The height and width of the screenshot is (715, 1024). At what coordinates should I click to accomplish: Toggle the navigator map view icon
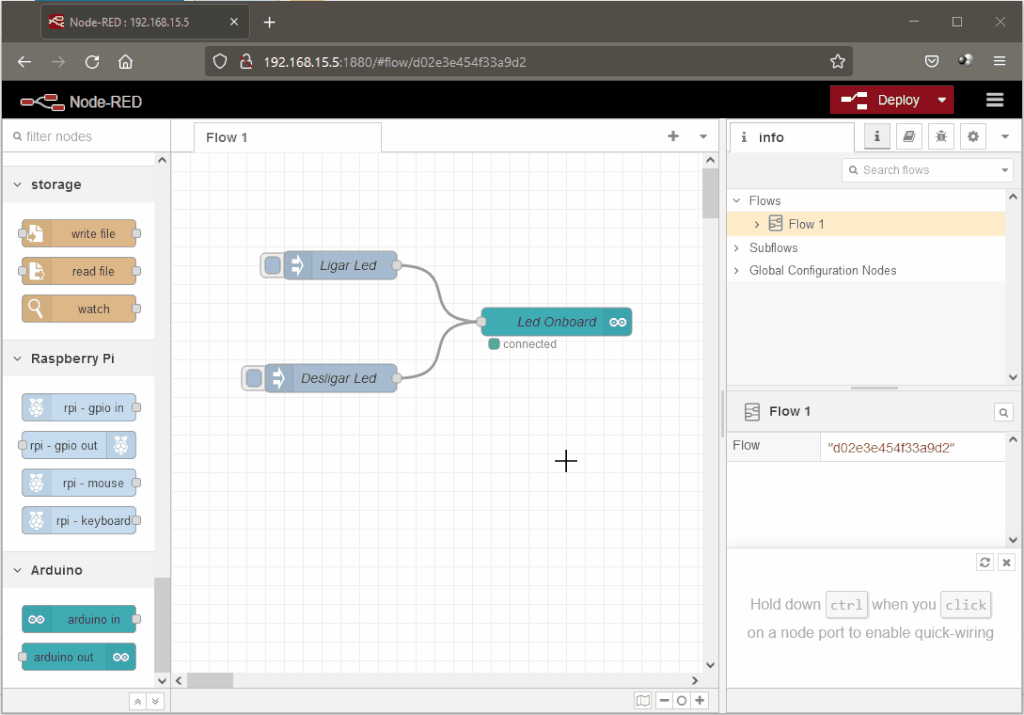tap(643, 701)
